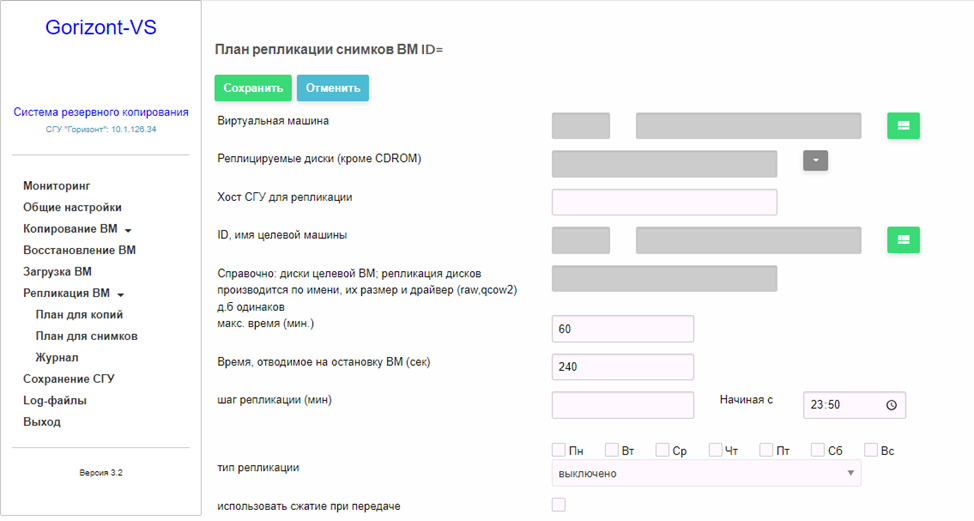Click the шаг репликации (мин) input field
Image resolution: width=974 pixels, height=521 pixels.
[x=622, y=405]
